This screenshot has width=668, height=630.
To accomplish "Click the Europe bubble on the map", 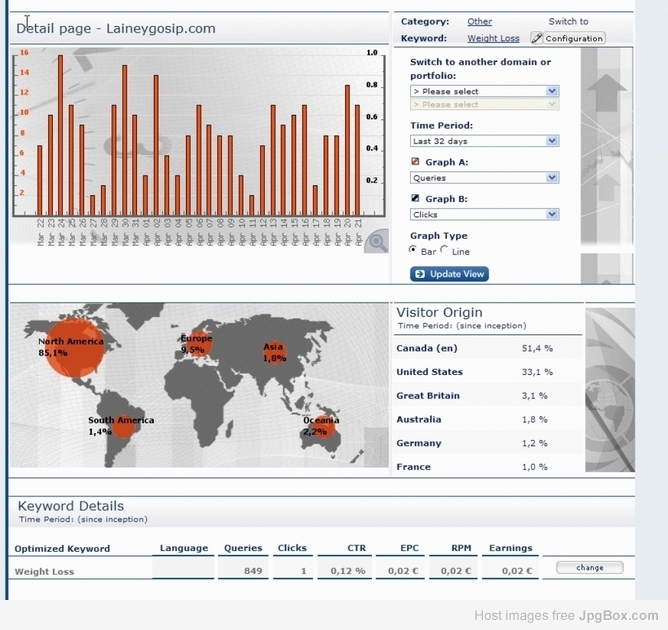I will pyautogui.click(x=199, y=342).
